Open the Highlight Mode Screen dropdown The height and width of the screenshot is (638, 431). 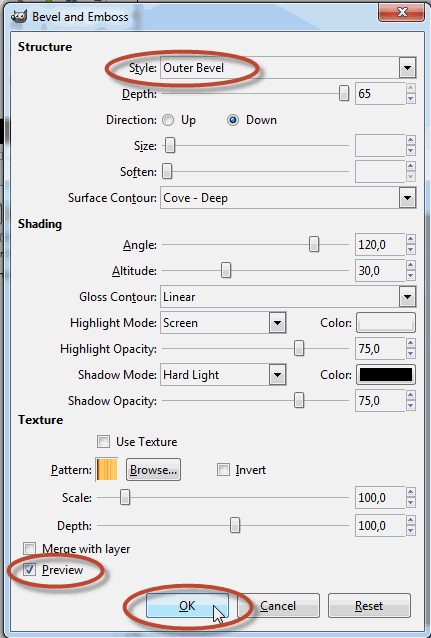[x=223, y=323]
